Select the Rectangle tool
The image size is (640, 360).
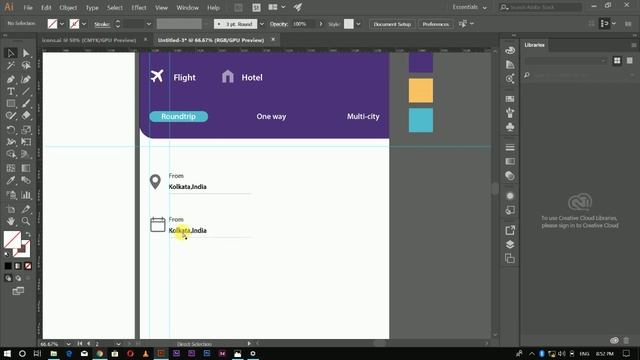(11, 104)
